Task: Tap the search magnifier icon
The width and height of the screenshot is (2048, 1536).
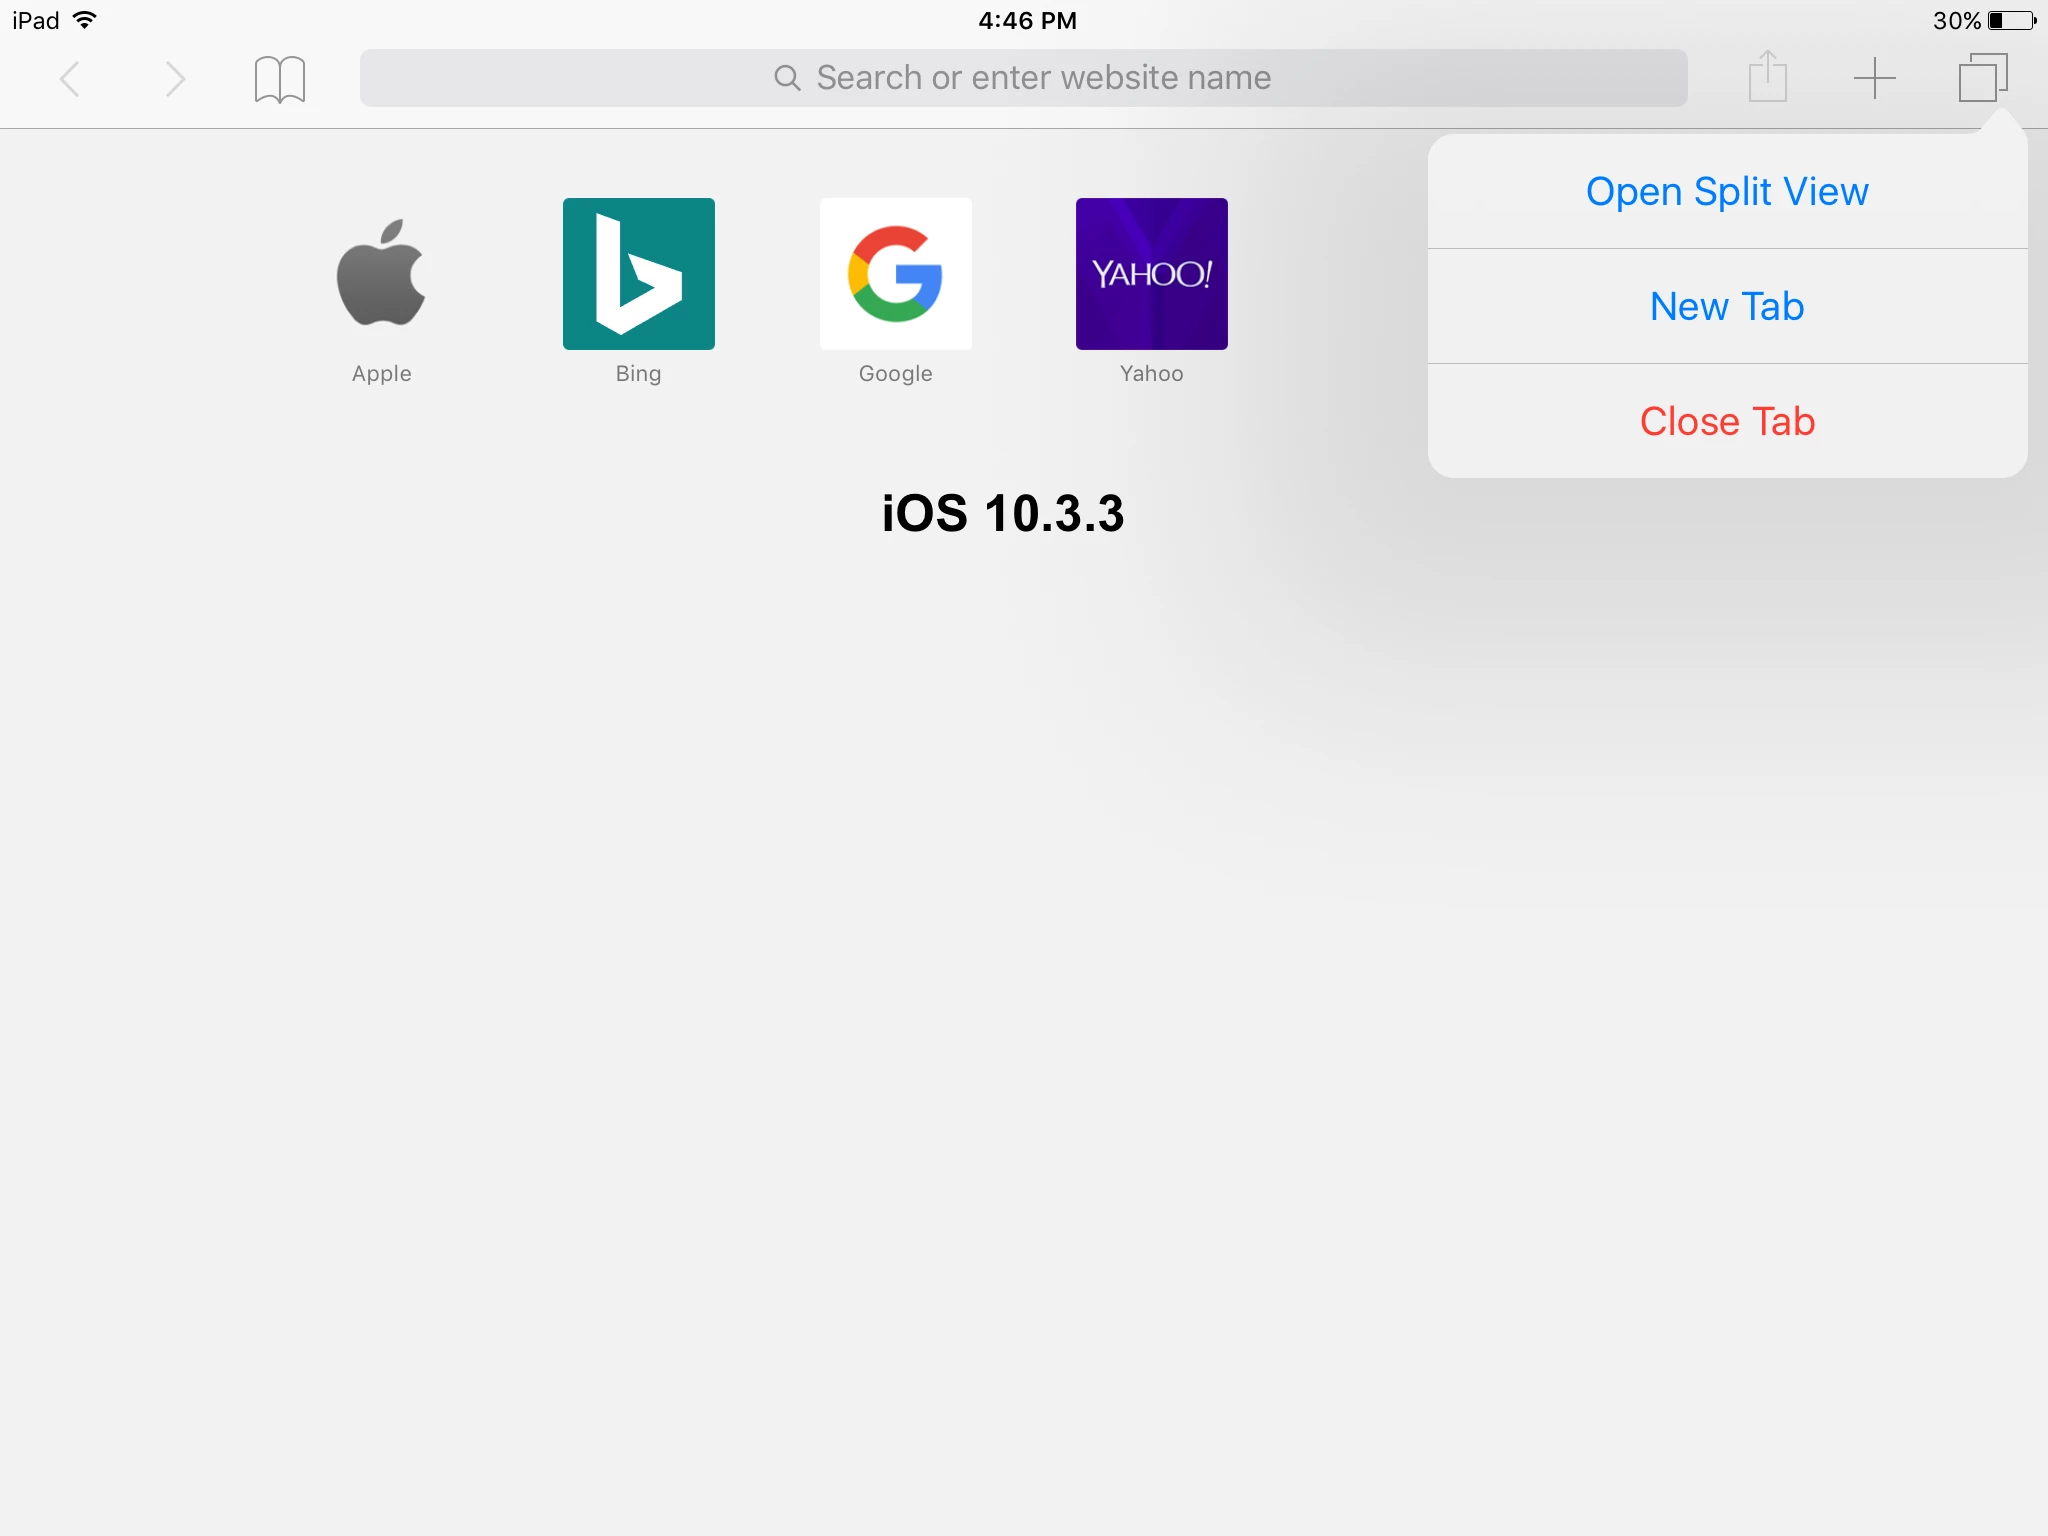Action: (x=787, y=78)
